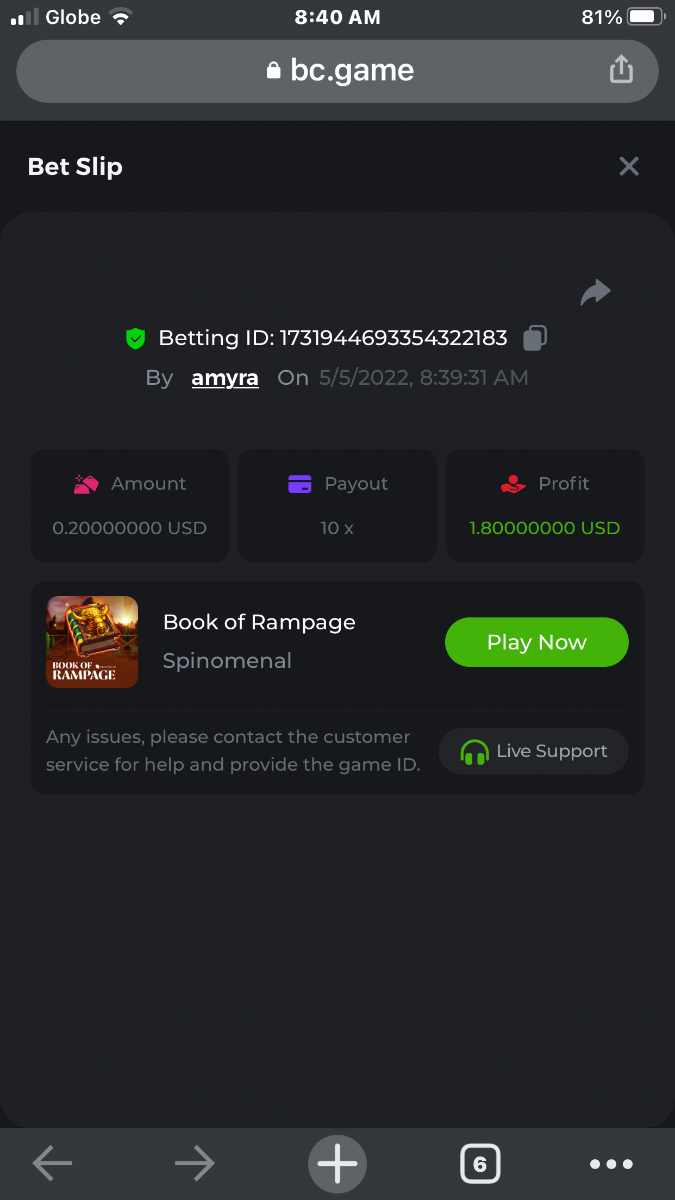Open the browser three-dot menu

coord(611,1164)
